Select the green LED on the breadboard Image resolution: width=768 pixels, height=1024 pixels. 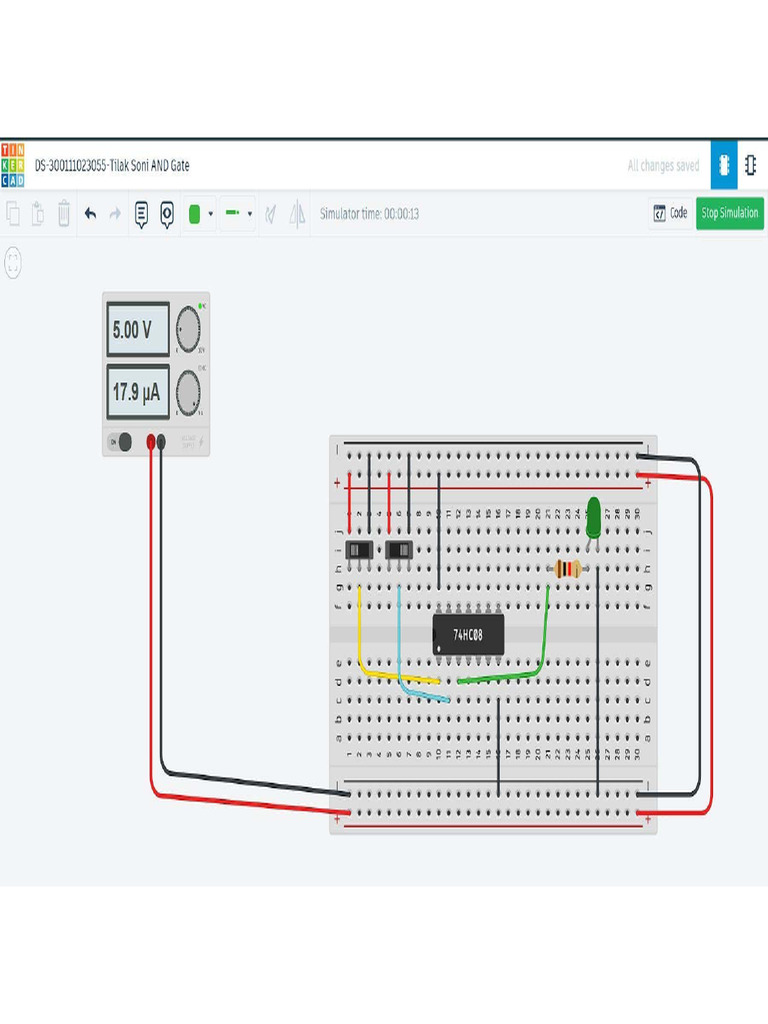pos(593,516)
